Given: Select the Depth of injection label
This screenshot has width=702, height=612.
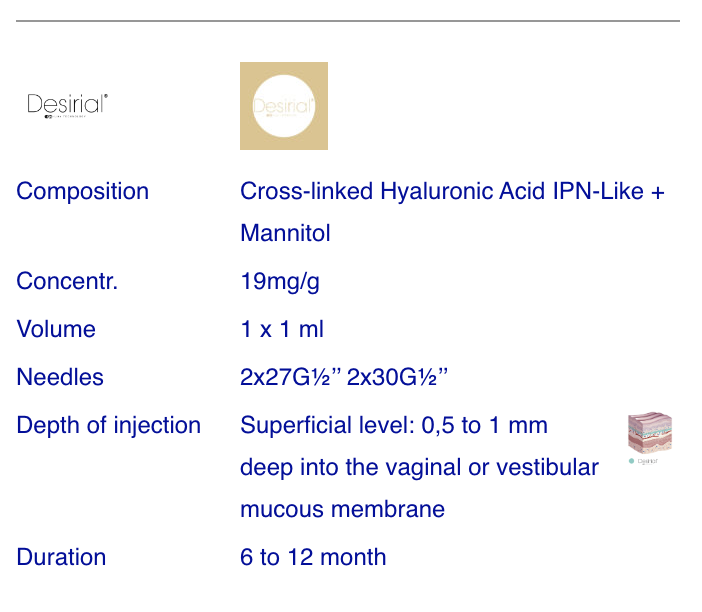Looking at the screenshot, I should pos(108,426).
